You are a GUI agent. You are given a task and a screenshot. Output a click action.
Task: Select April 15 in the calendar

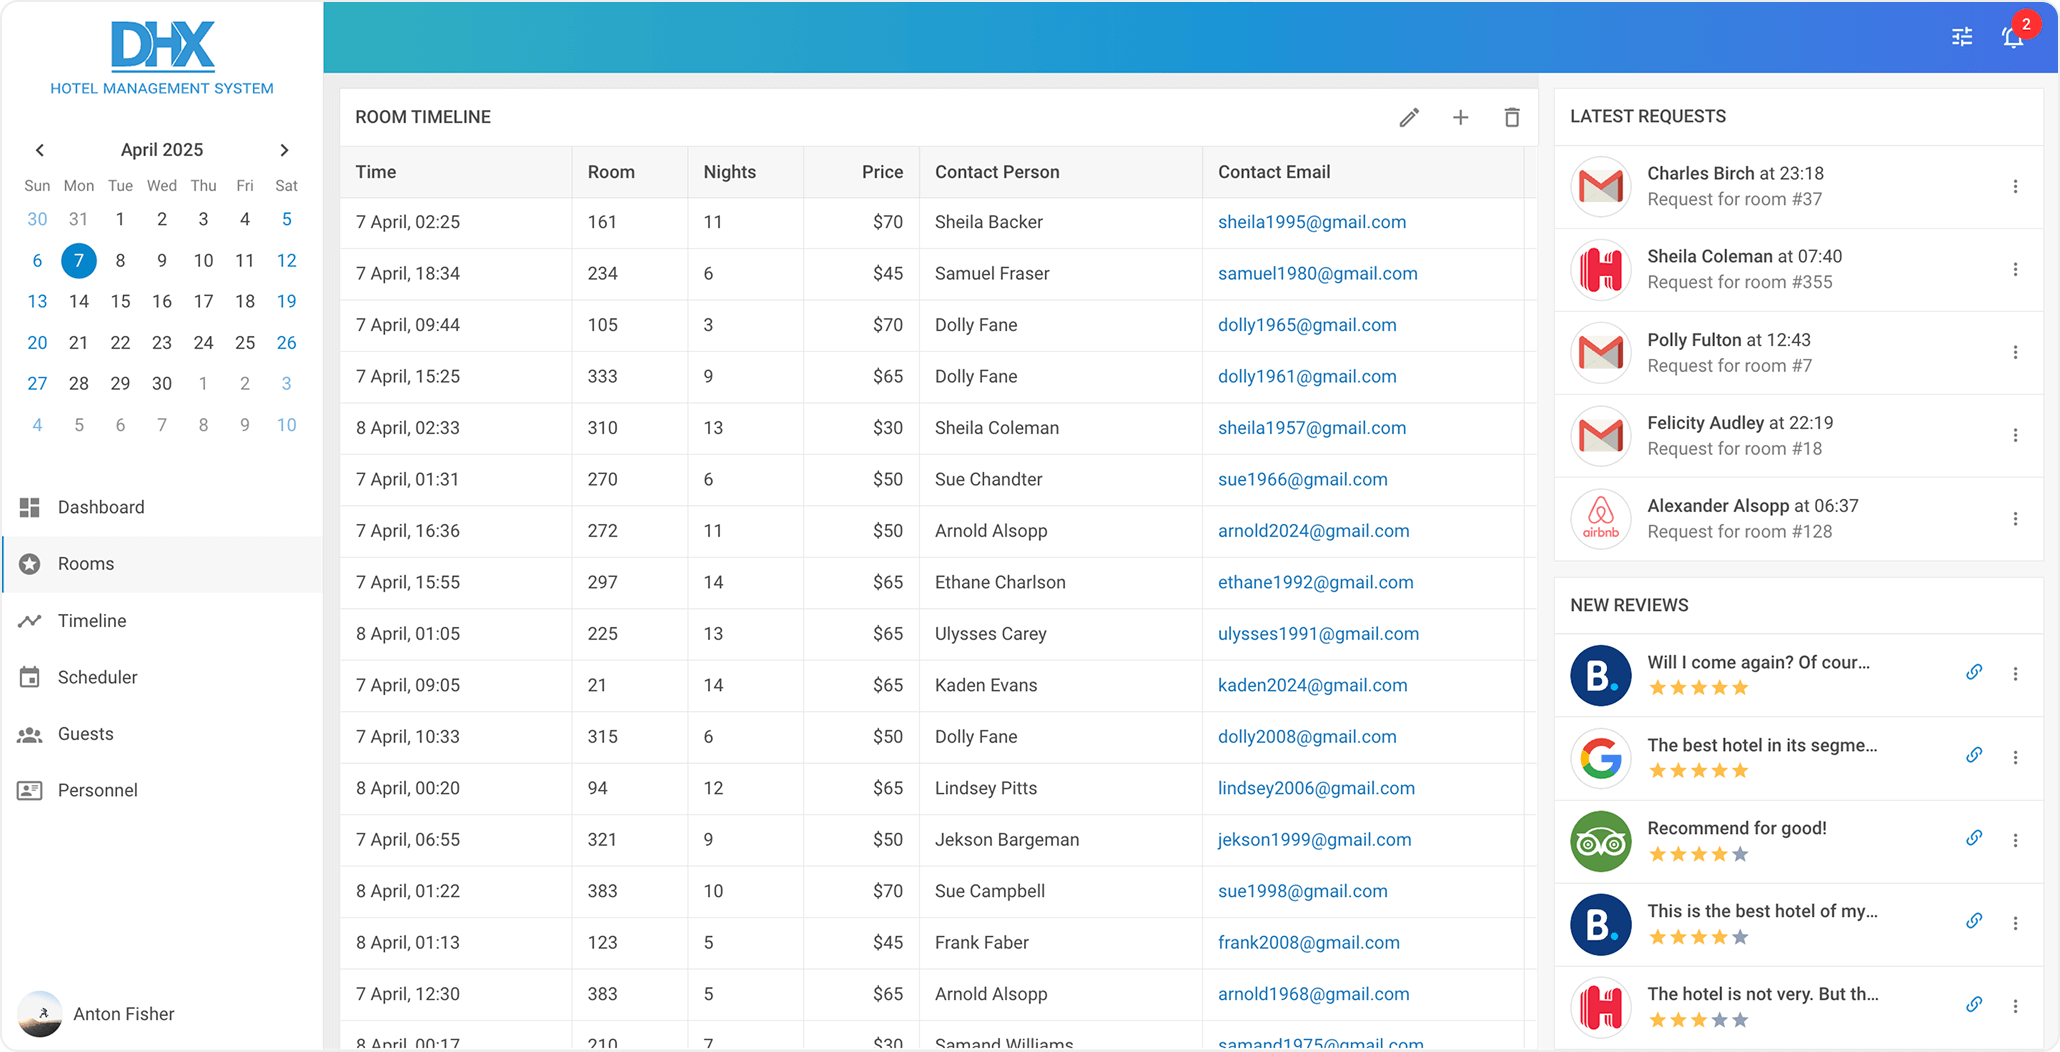point(120,301)
